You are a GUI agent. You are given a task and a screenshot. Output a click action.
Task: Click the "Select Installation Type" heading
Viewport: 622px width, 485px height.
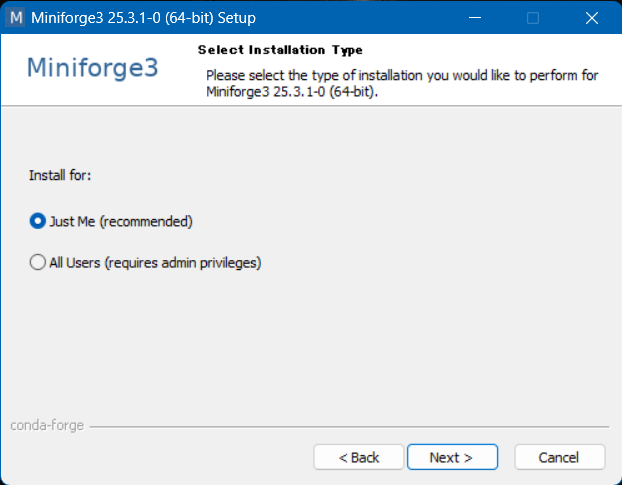(x=280, y=50)
